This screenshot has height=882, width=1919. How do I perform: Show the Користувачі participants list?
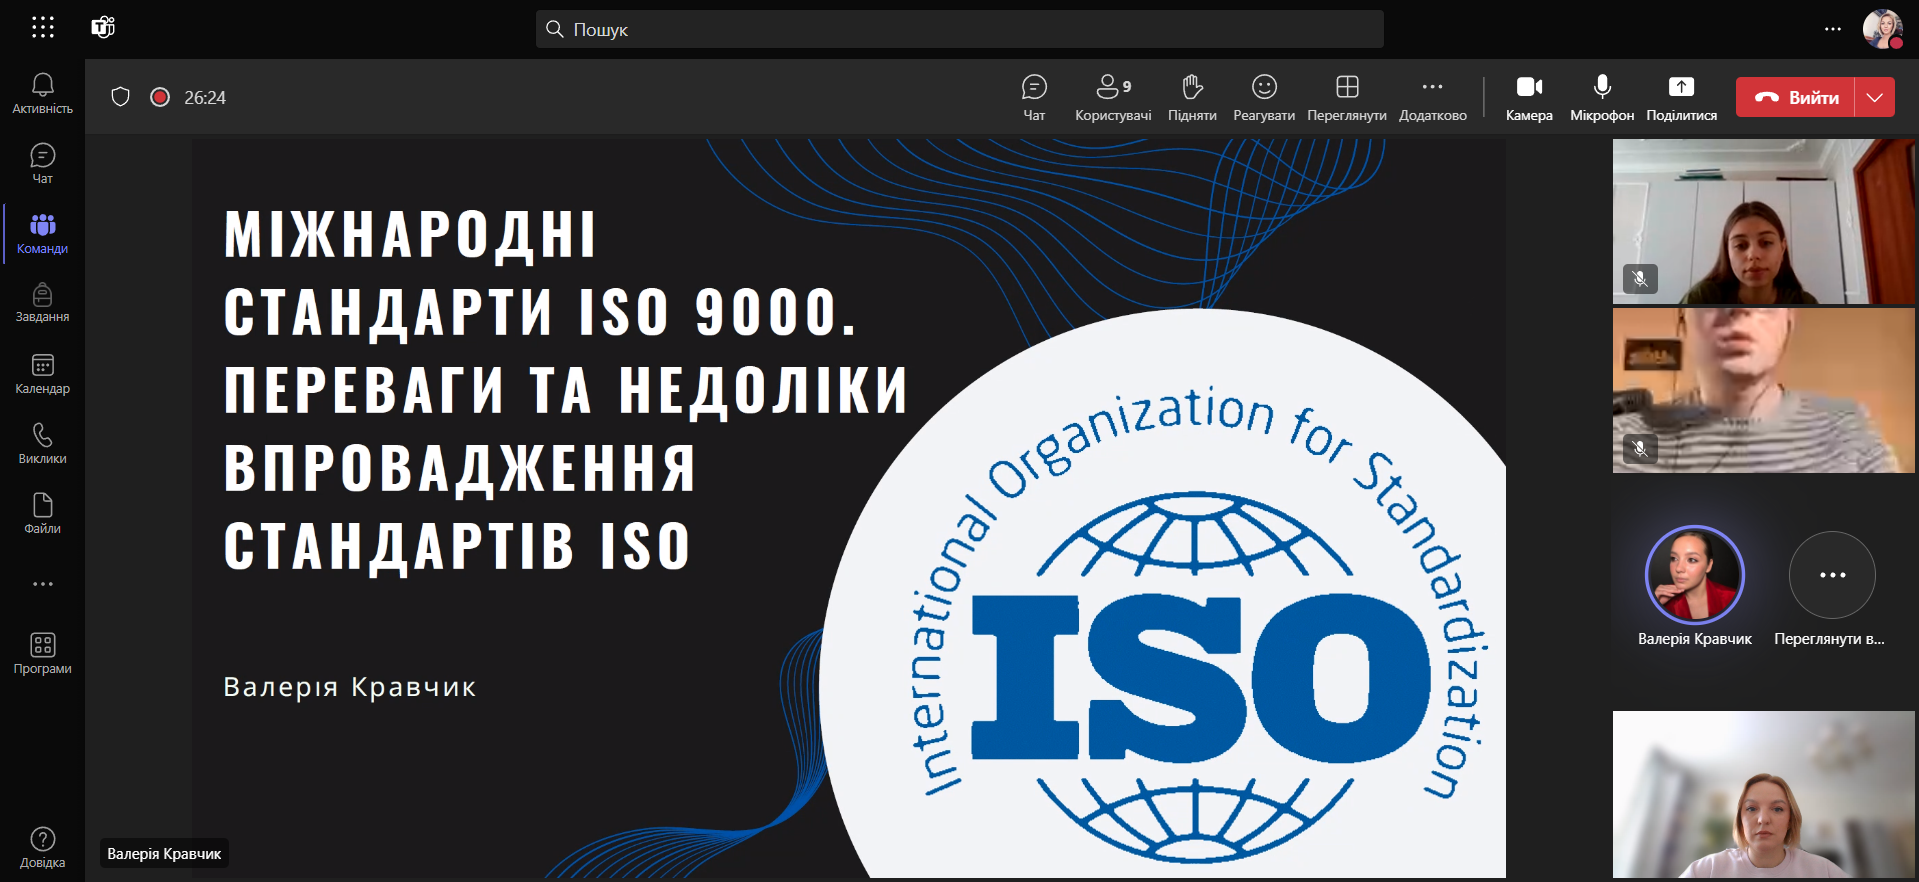tap(1112, 98)
